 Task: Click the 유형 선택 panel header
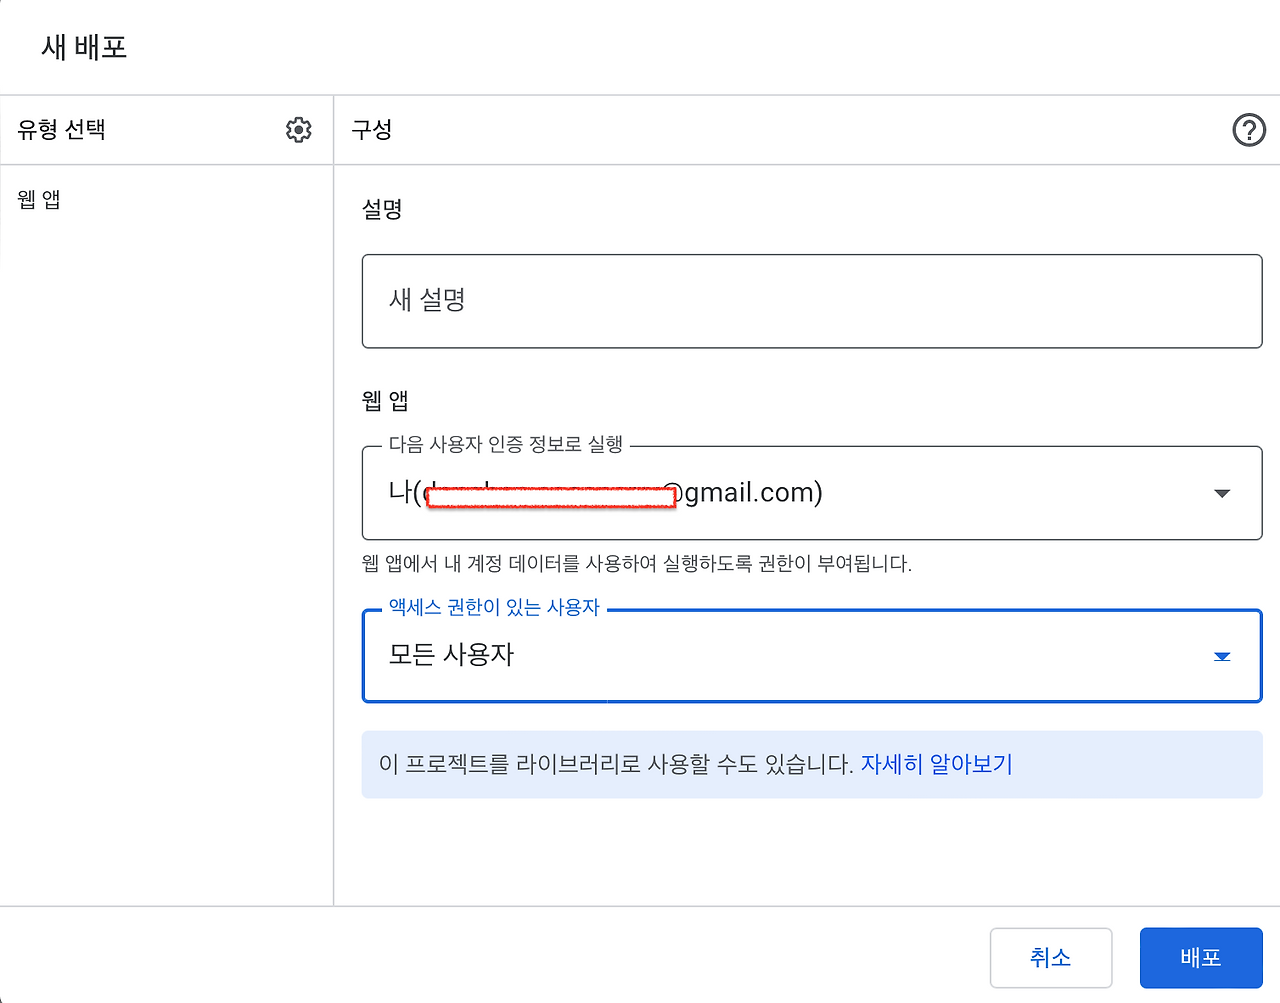tap(60, 130)
